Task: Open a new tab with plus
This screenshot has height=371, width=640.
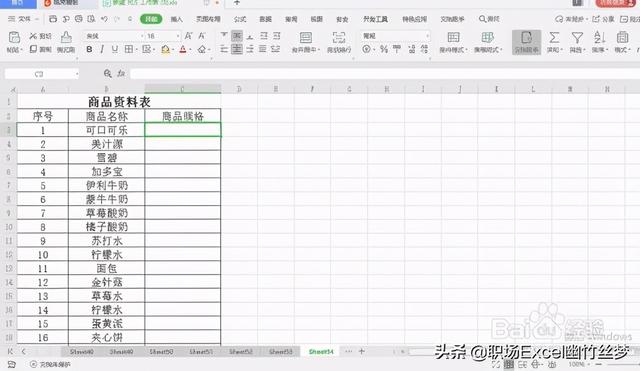Action: pos(237,2)
